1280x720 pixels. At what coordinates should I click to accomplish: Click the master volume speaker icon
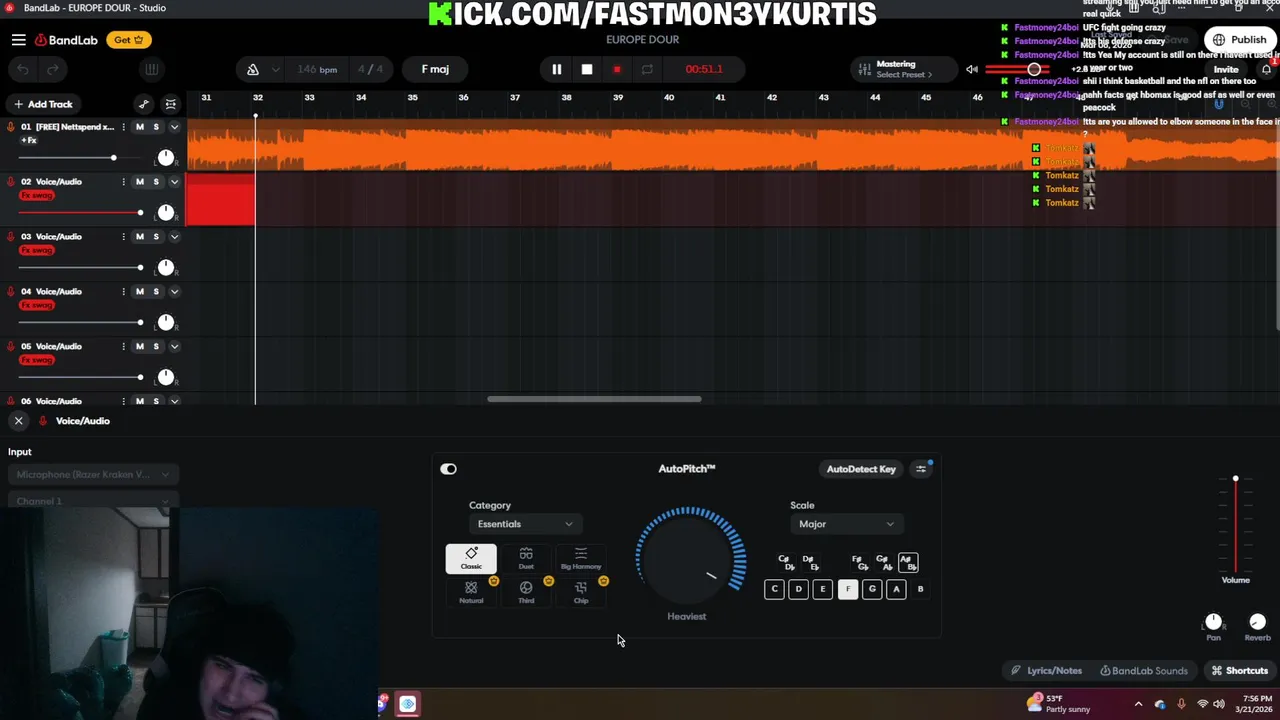coord(971,69)
